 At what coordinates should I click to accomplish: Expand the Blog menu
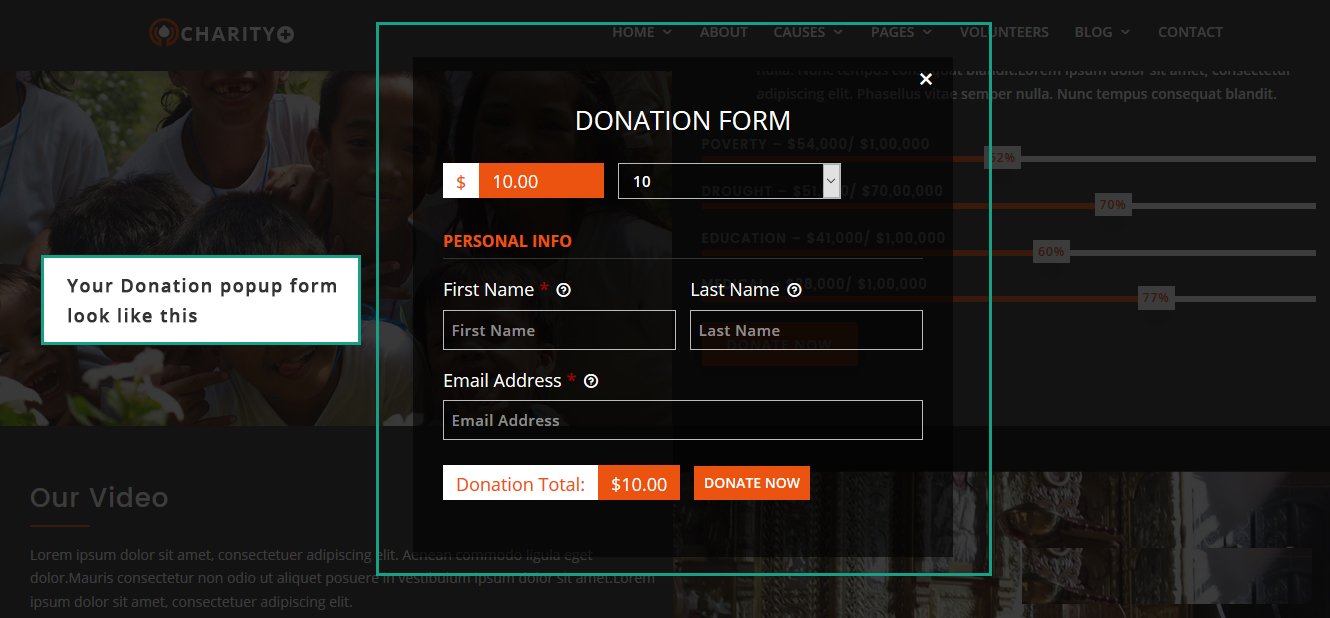coord(1102,32)
